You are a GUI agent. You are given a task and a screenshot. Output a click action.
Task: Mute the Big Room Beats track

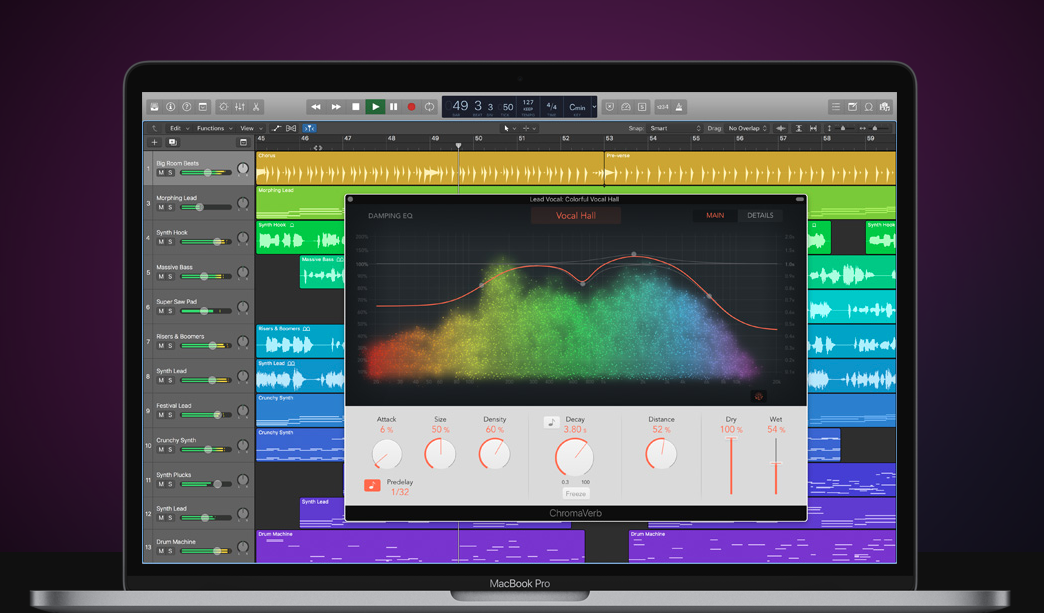point(160,173)
